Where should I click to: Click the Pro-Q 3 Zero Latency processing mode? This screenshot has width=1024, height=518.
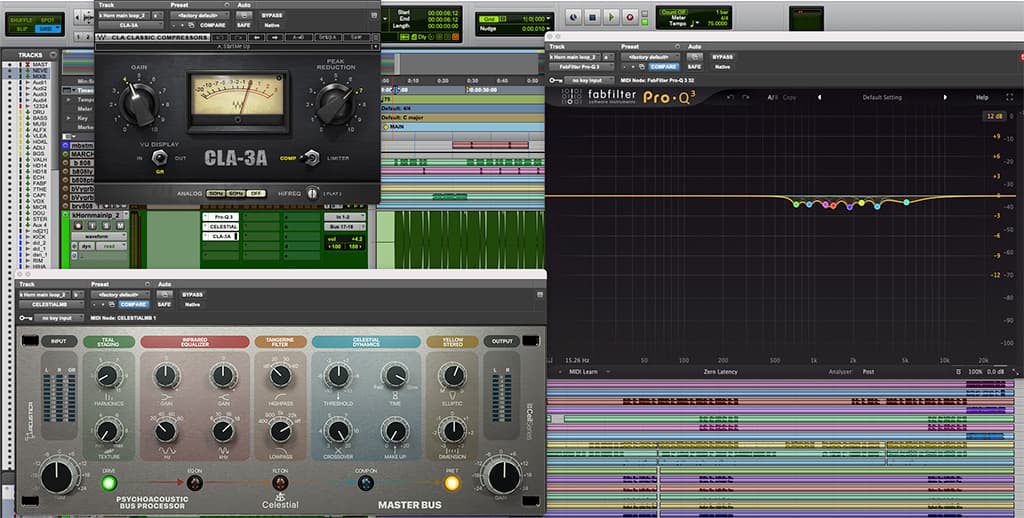click(x=720, y=372)
